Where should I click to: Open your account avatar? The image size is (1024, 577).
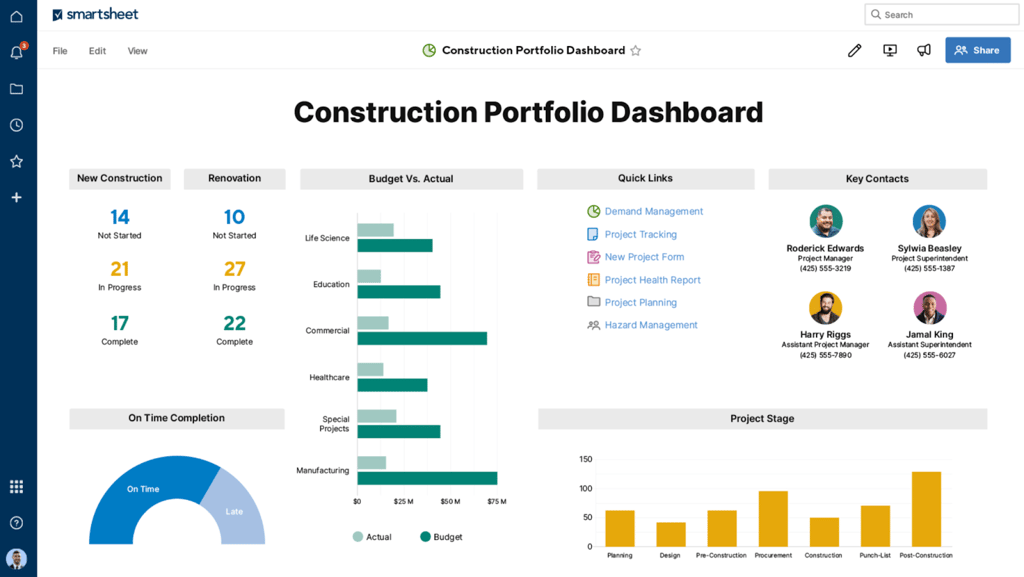[17, 558]
